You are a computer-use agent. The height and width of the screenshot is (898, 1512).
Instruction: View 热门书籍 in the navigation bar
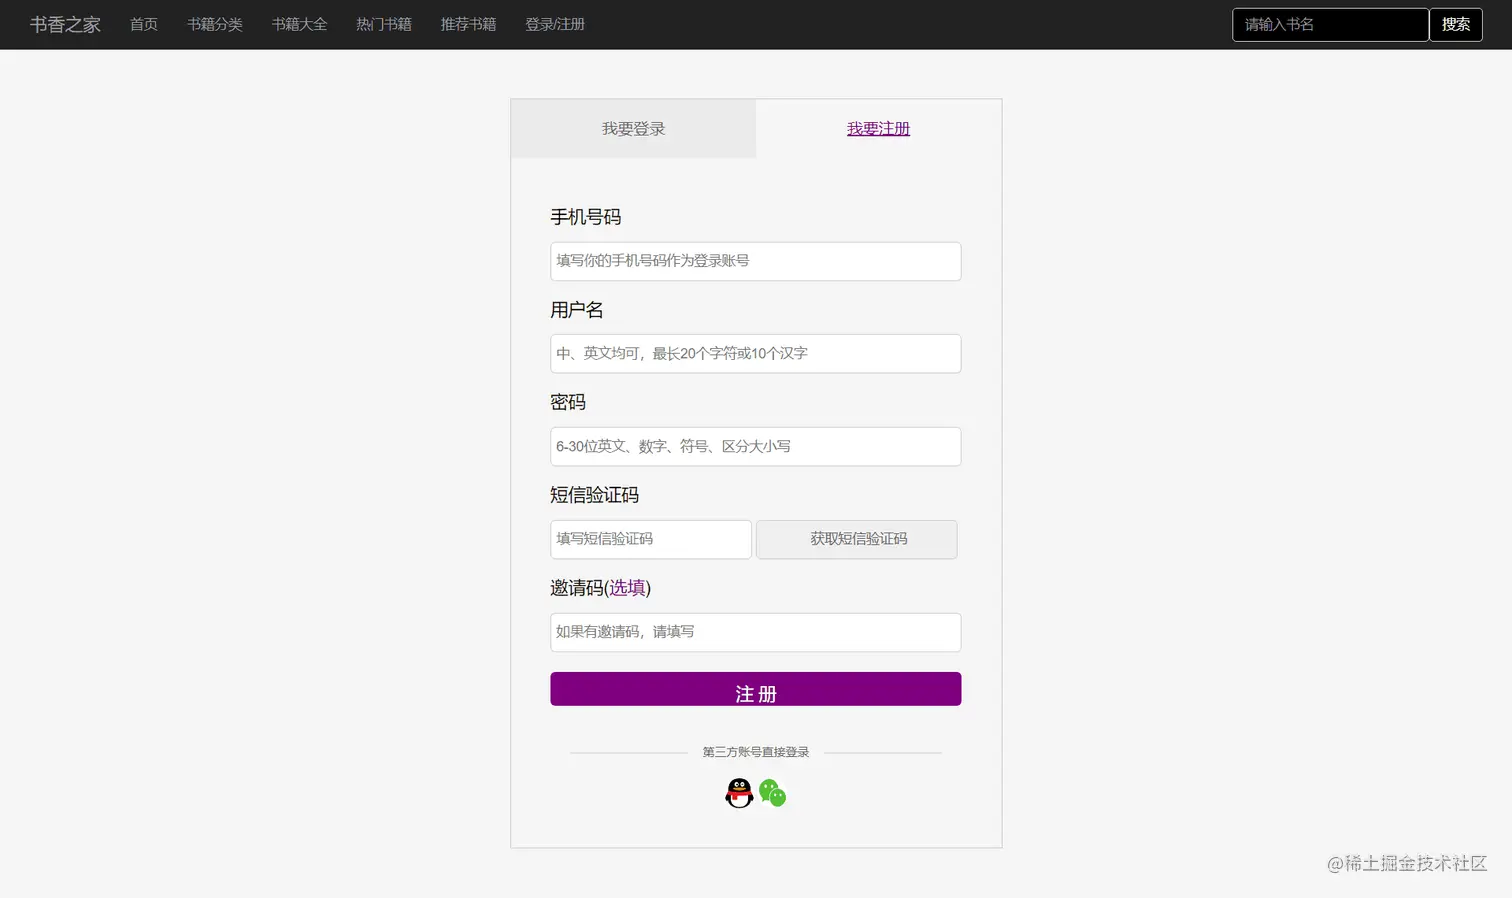coord(383,24)
